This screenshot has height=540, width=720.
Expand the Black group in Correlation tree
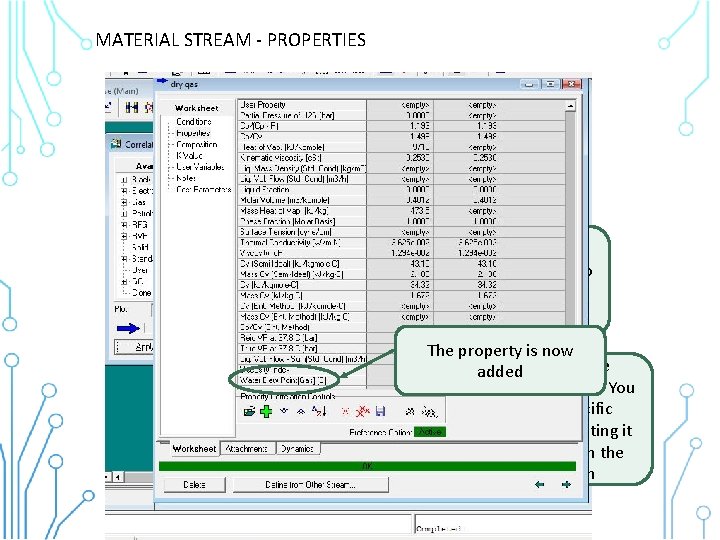[124, 180]
